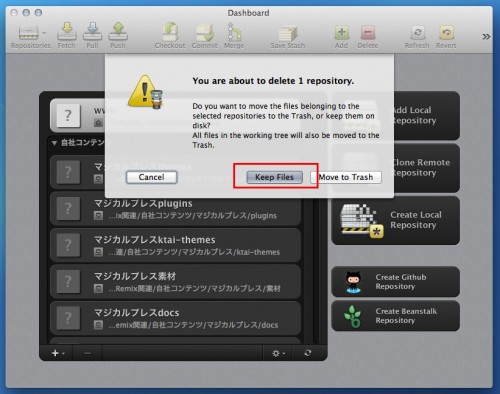Open the plus add menu under the list
This screenshot has width=500, height=394.
tap(58, 353)
